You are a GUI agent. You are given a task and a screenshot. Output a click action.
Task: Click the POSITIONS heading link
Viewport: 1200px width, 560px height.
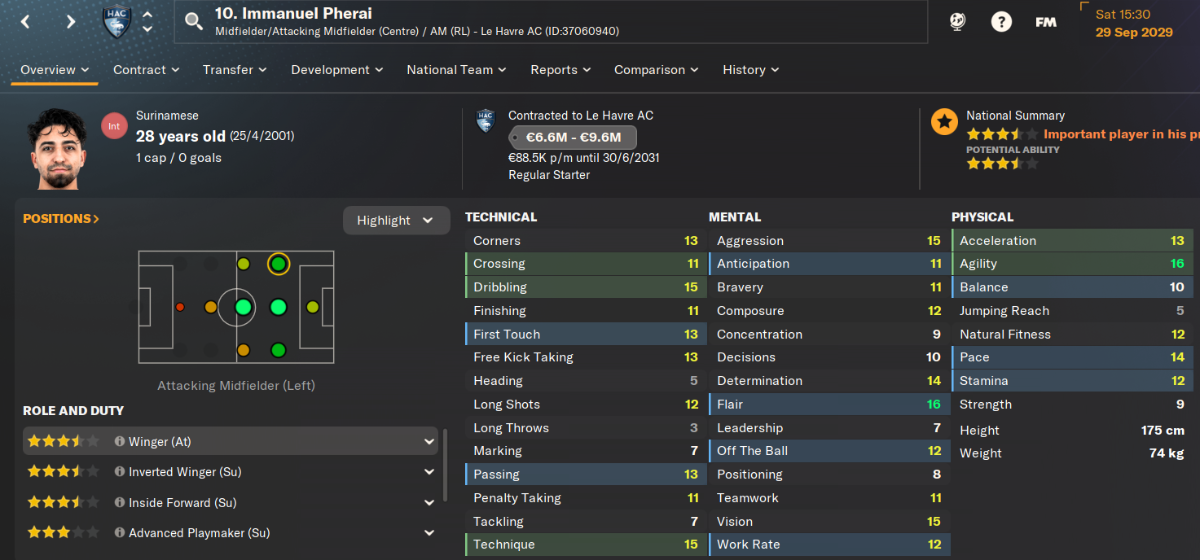[x=61, y=218]
